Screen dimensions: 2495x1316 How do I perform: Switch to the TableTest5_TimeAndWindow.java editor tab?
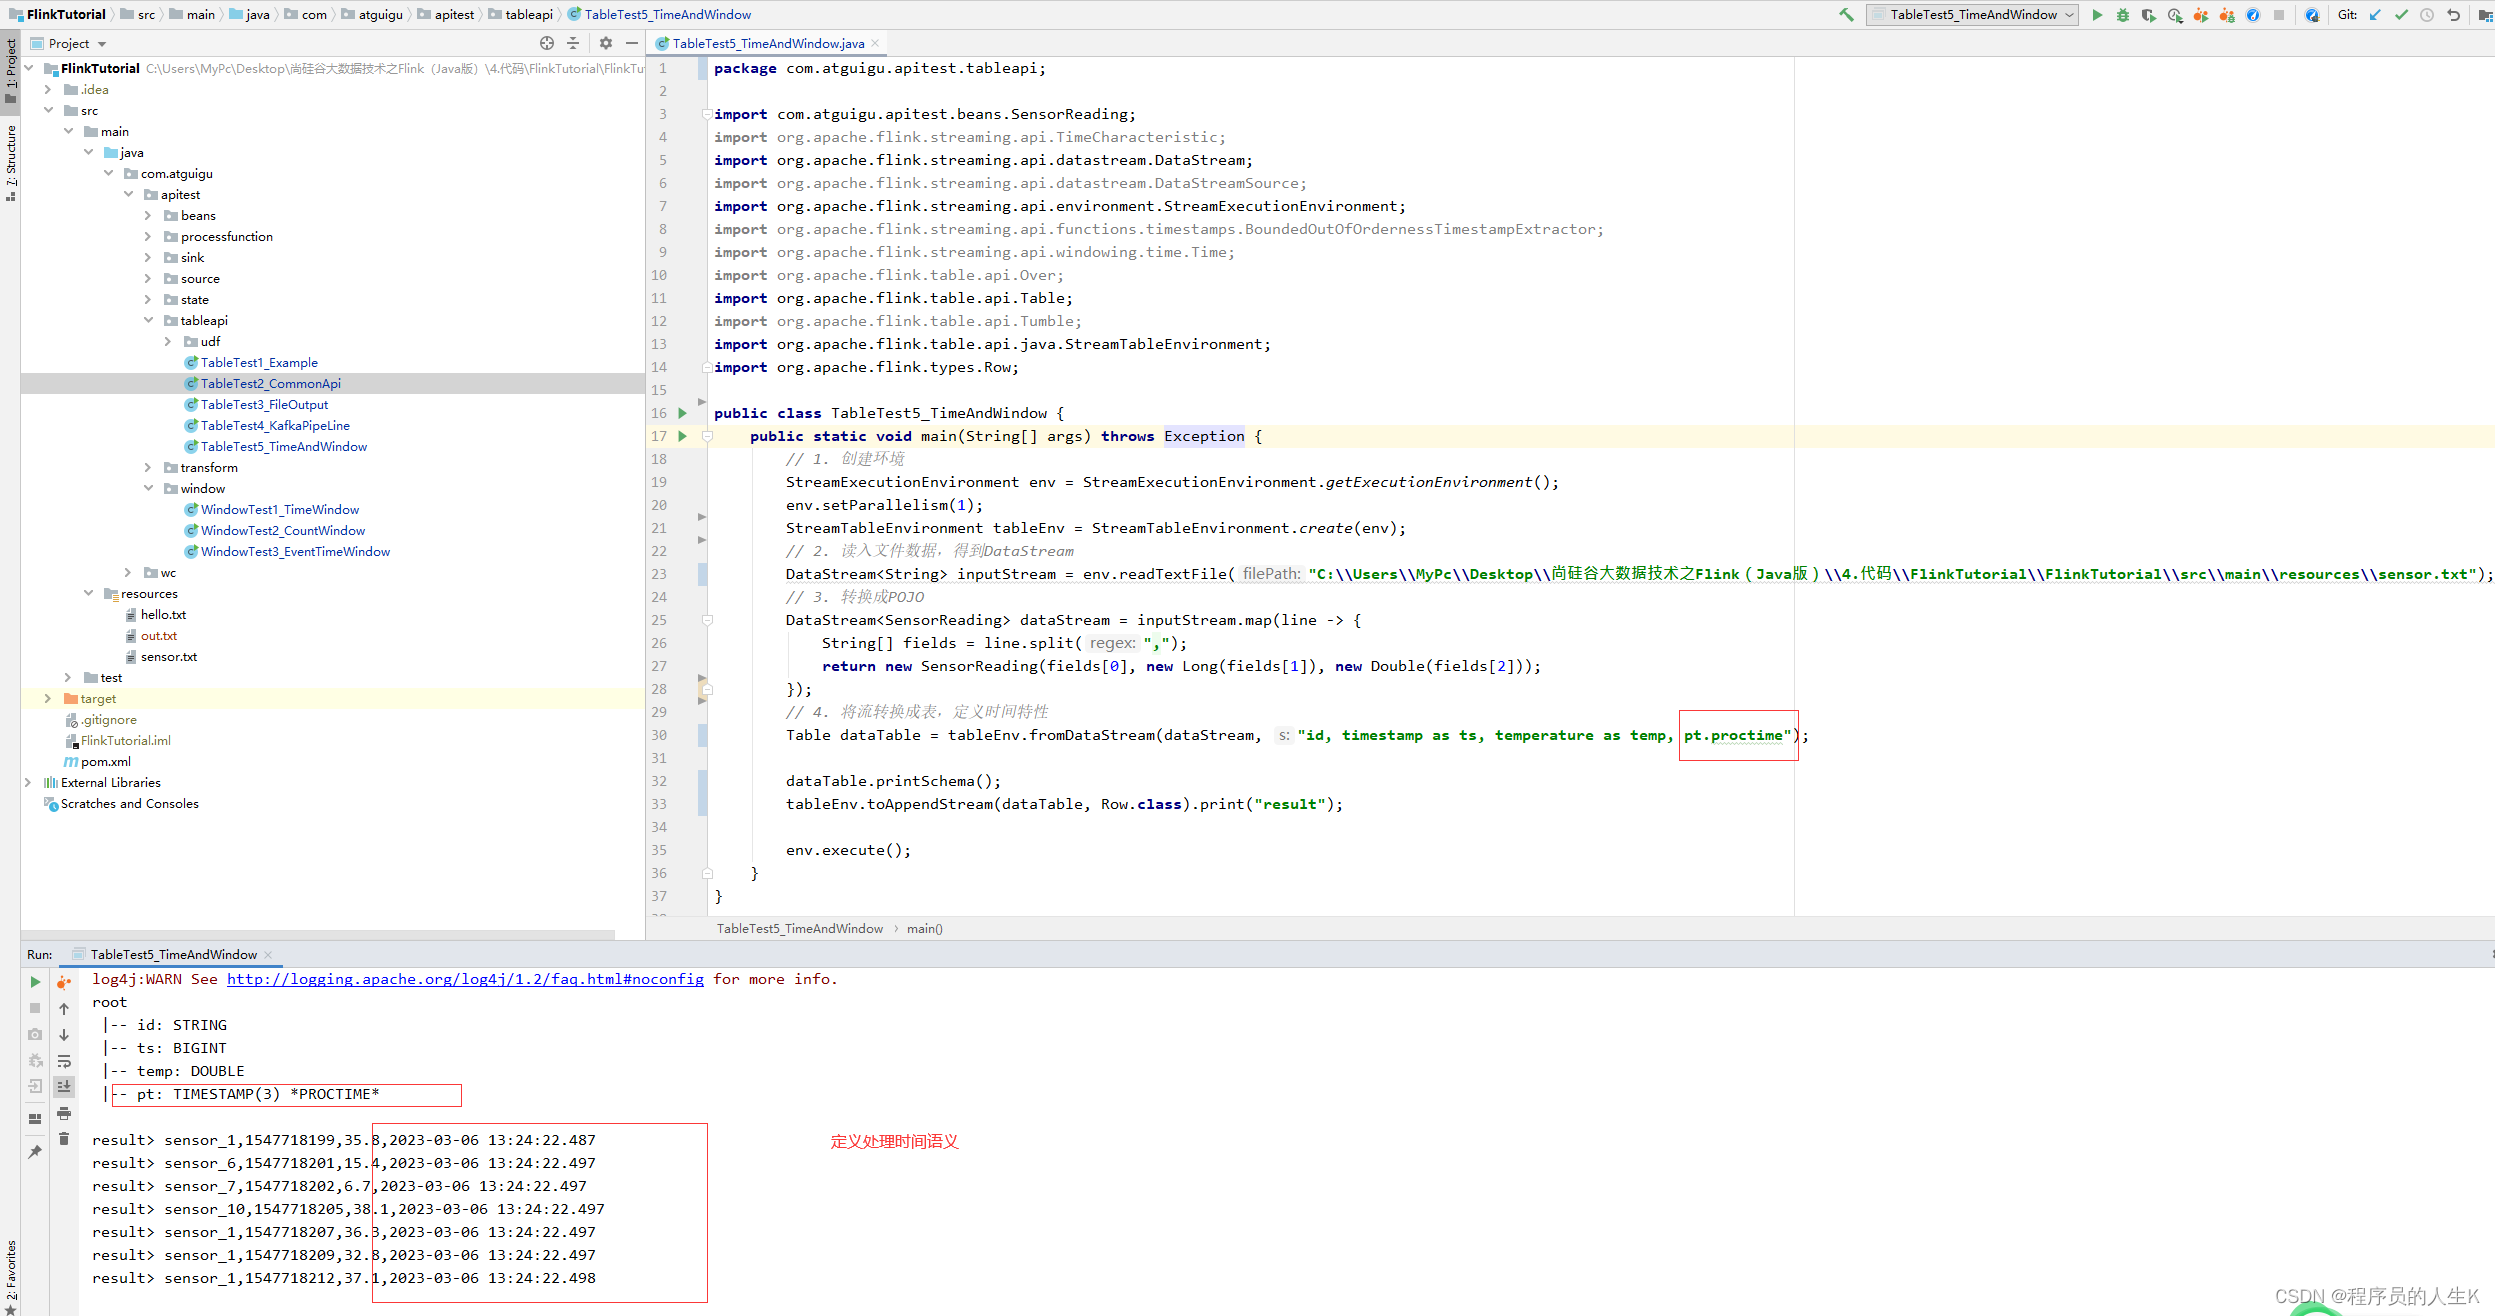point(767,43)
